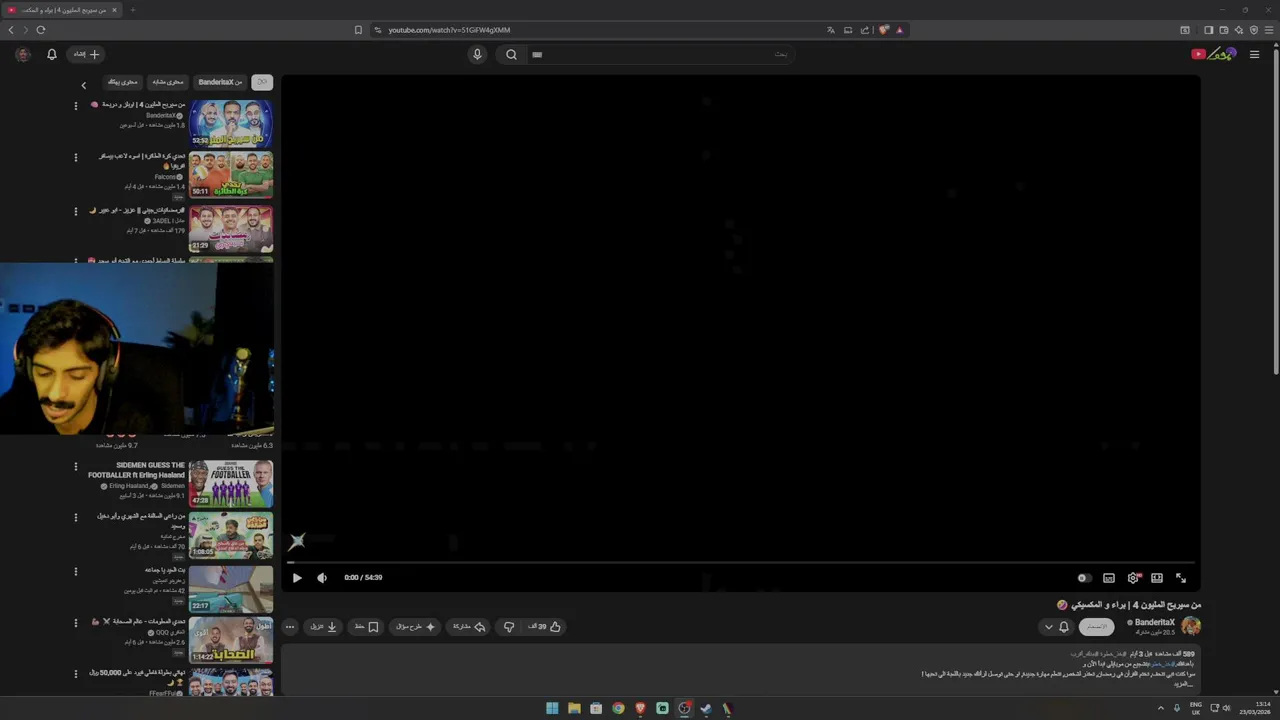
Task: Open options menu for the 1:08:05 video
Action: pyautogui.click(x=75, y=518)
